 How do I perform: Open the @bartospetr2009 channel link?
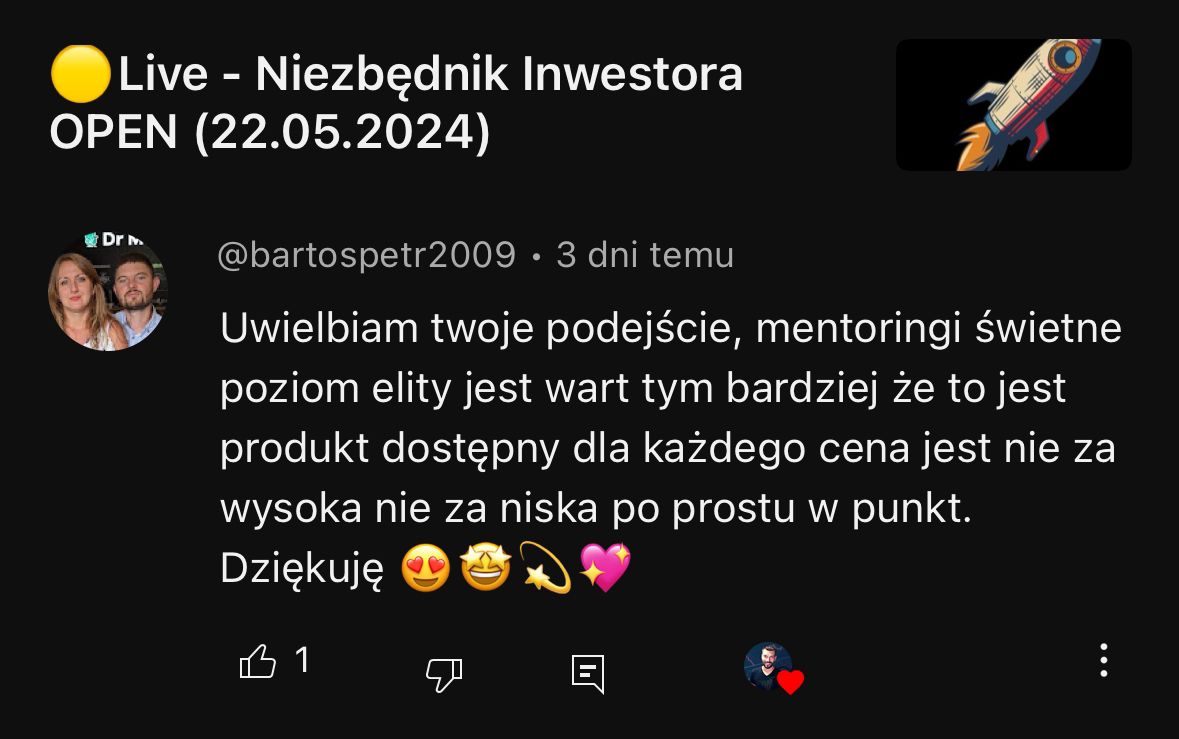(x=366, y=256)
